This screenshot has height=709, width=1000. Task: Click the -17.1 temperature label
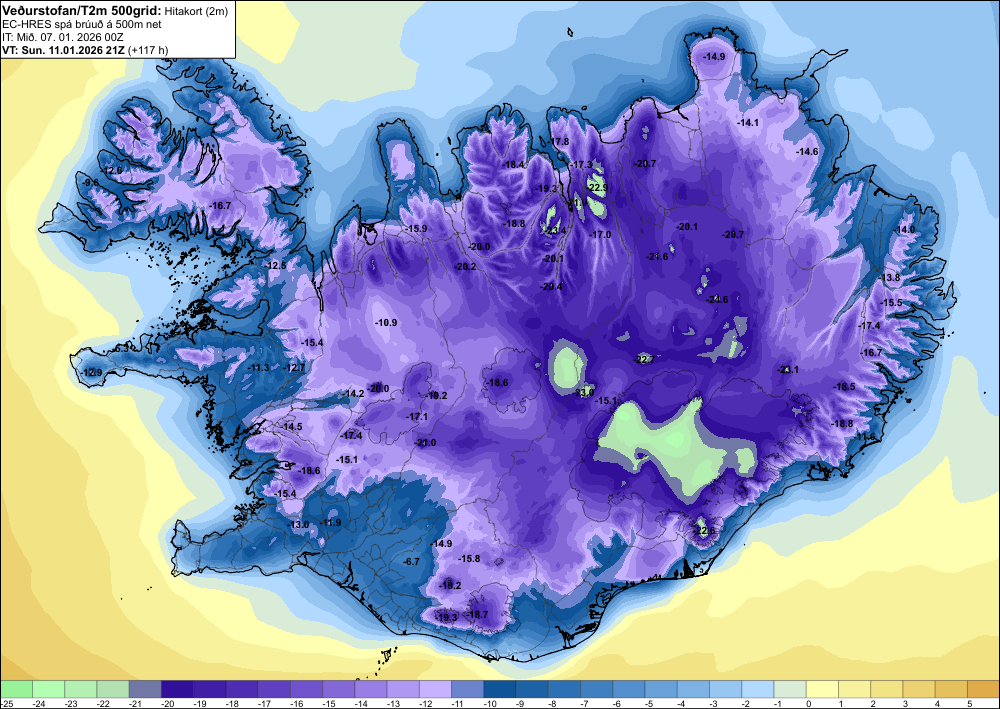pos(417,416)
